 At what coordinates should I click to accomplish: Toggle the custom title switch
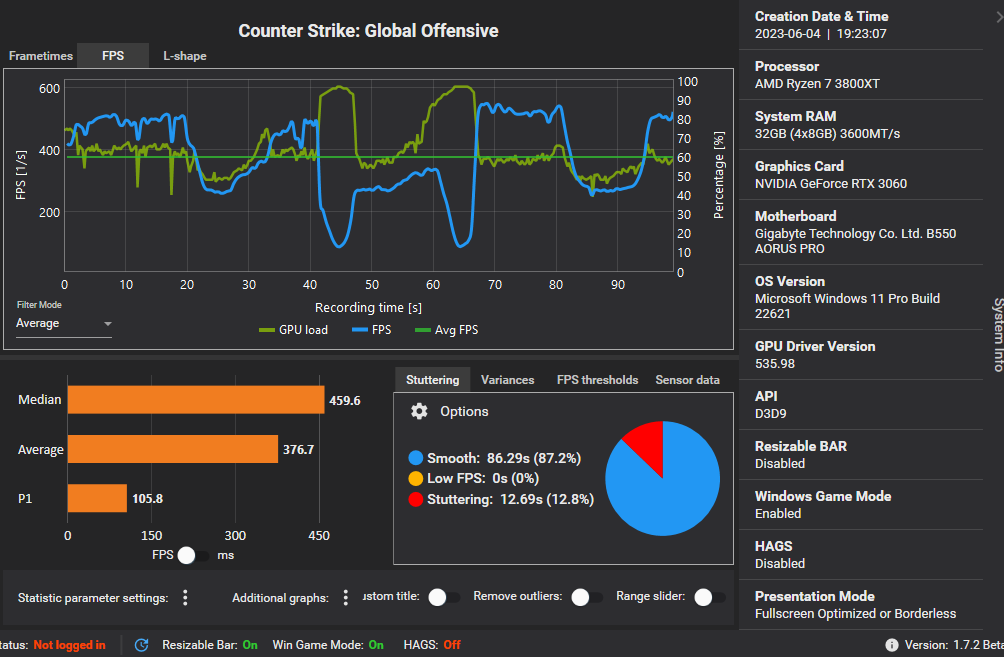tap(444, 597)
